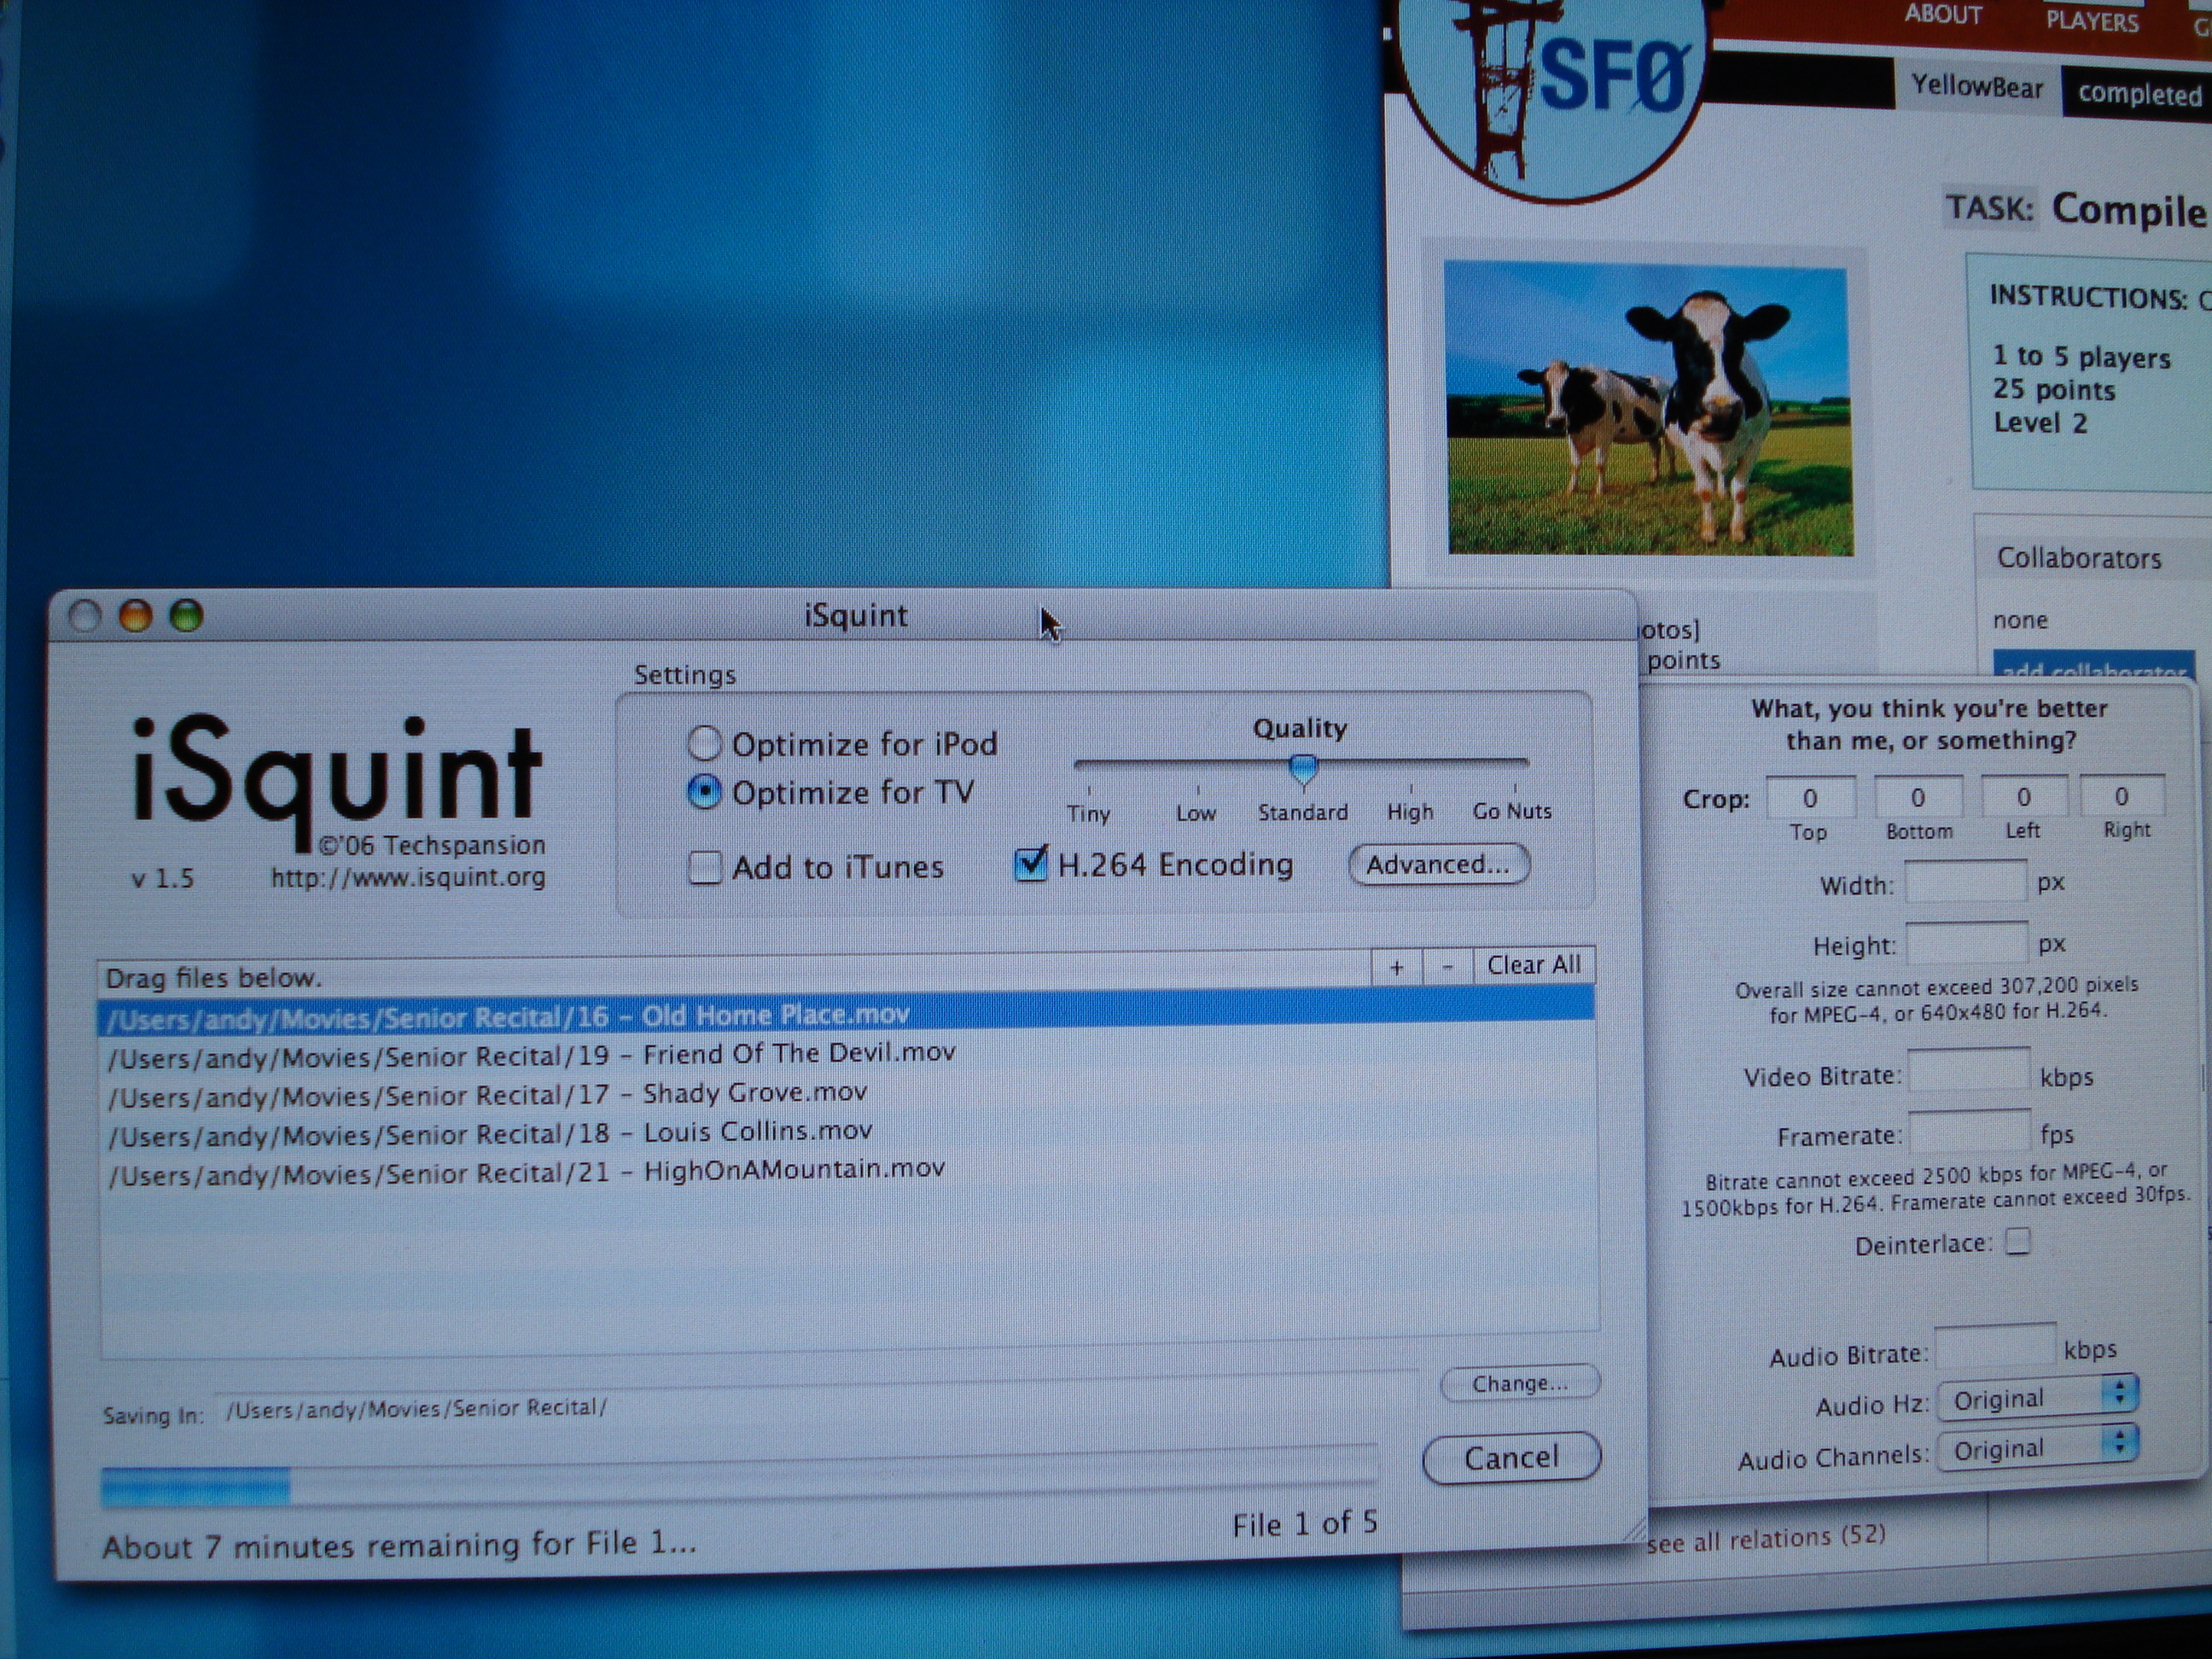Screen dimensions: 2212x1659
Task: Click Change... save location button
Action: 1519,1384
